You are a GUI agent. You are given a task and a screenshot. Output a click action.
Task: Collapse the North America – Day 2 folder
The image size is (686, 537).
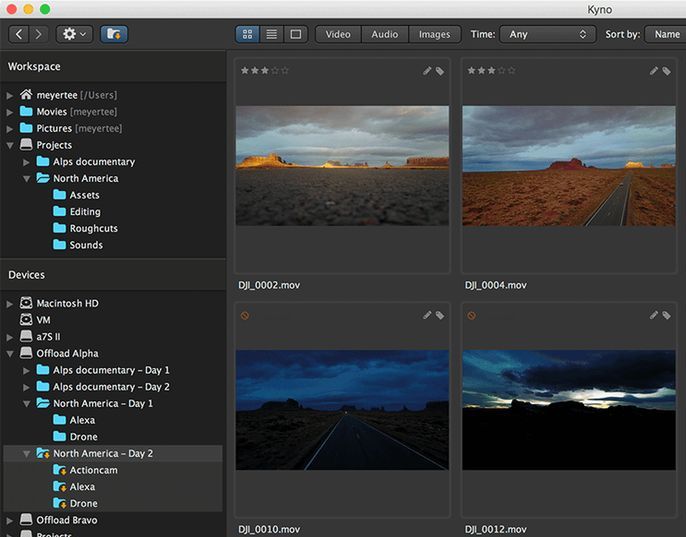click(27, 454)
